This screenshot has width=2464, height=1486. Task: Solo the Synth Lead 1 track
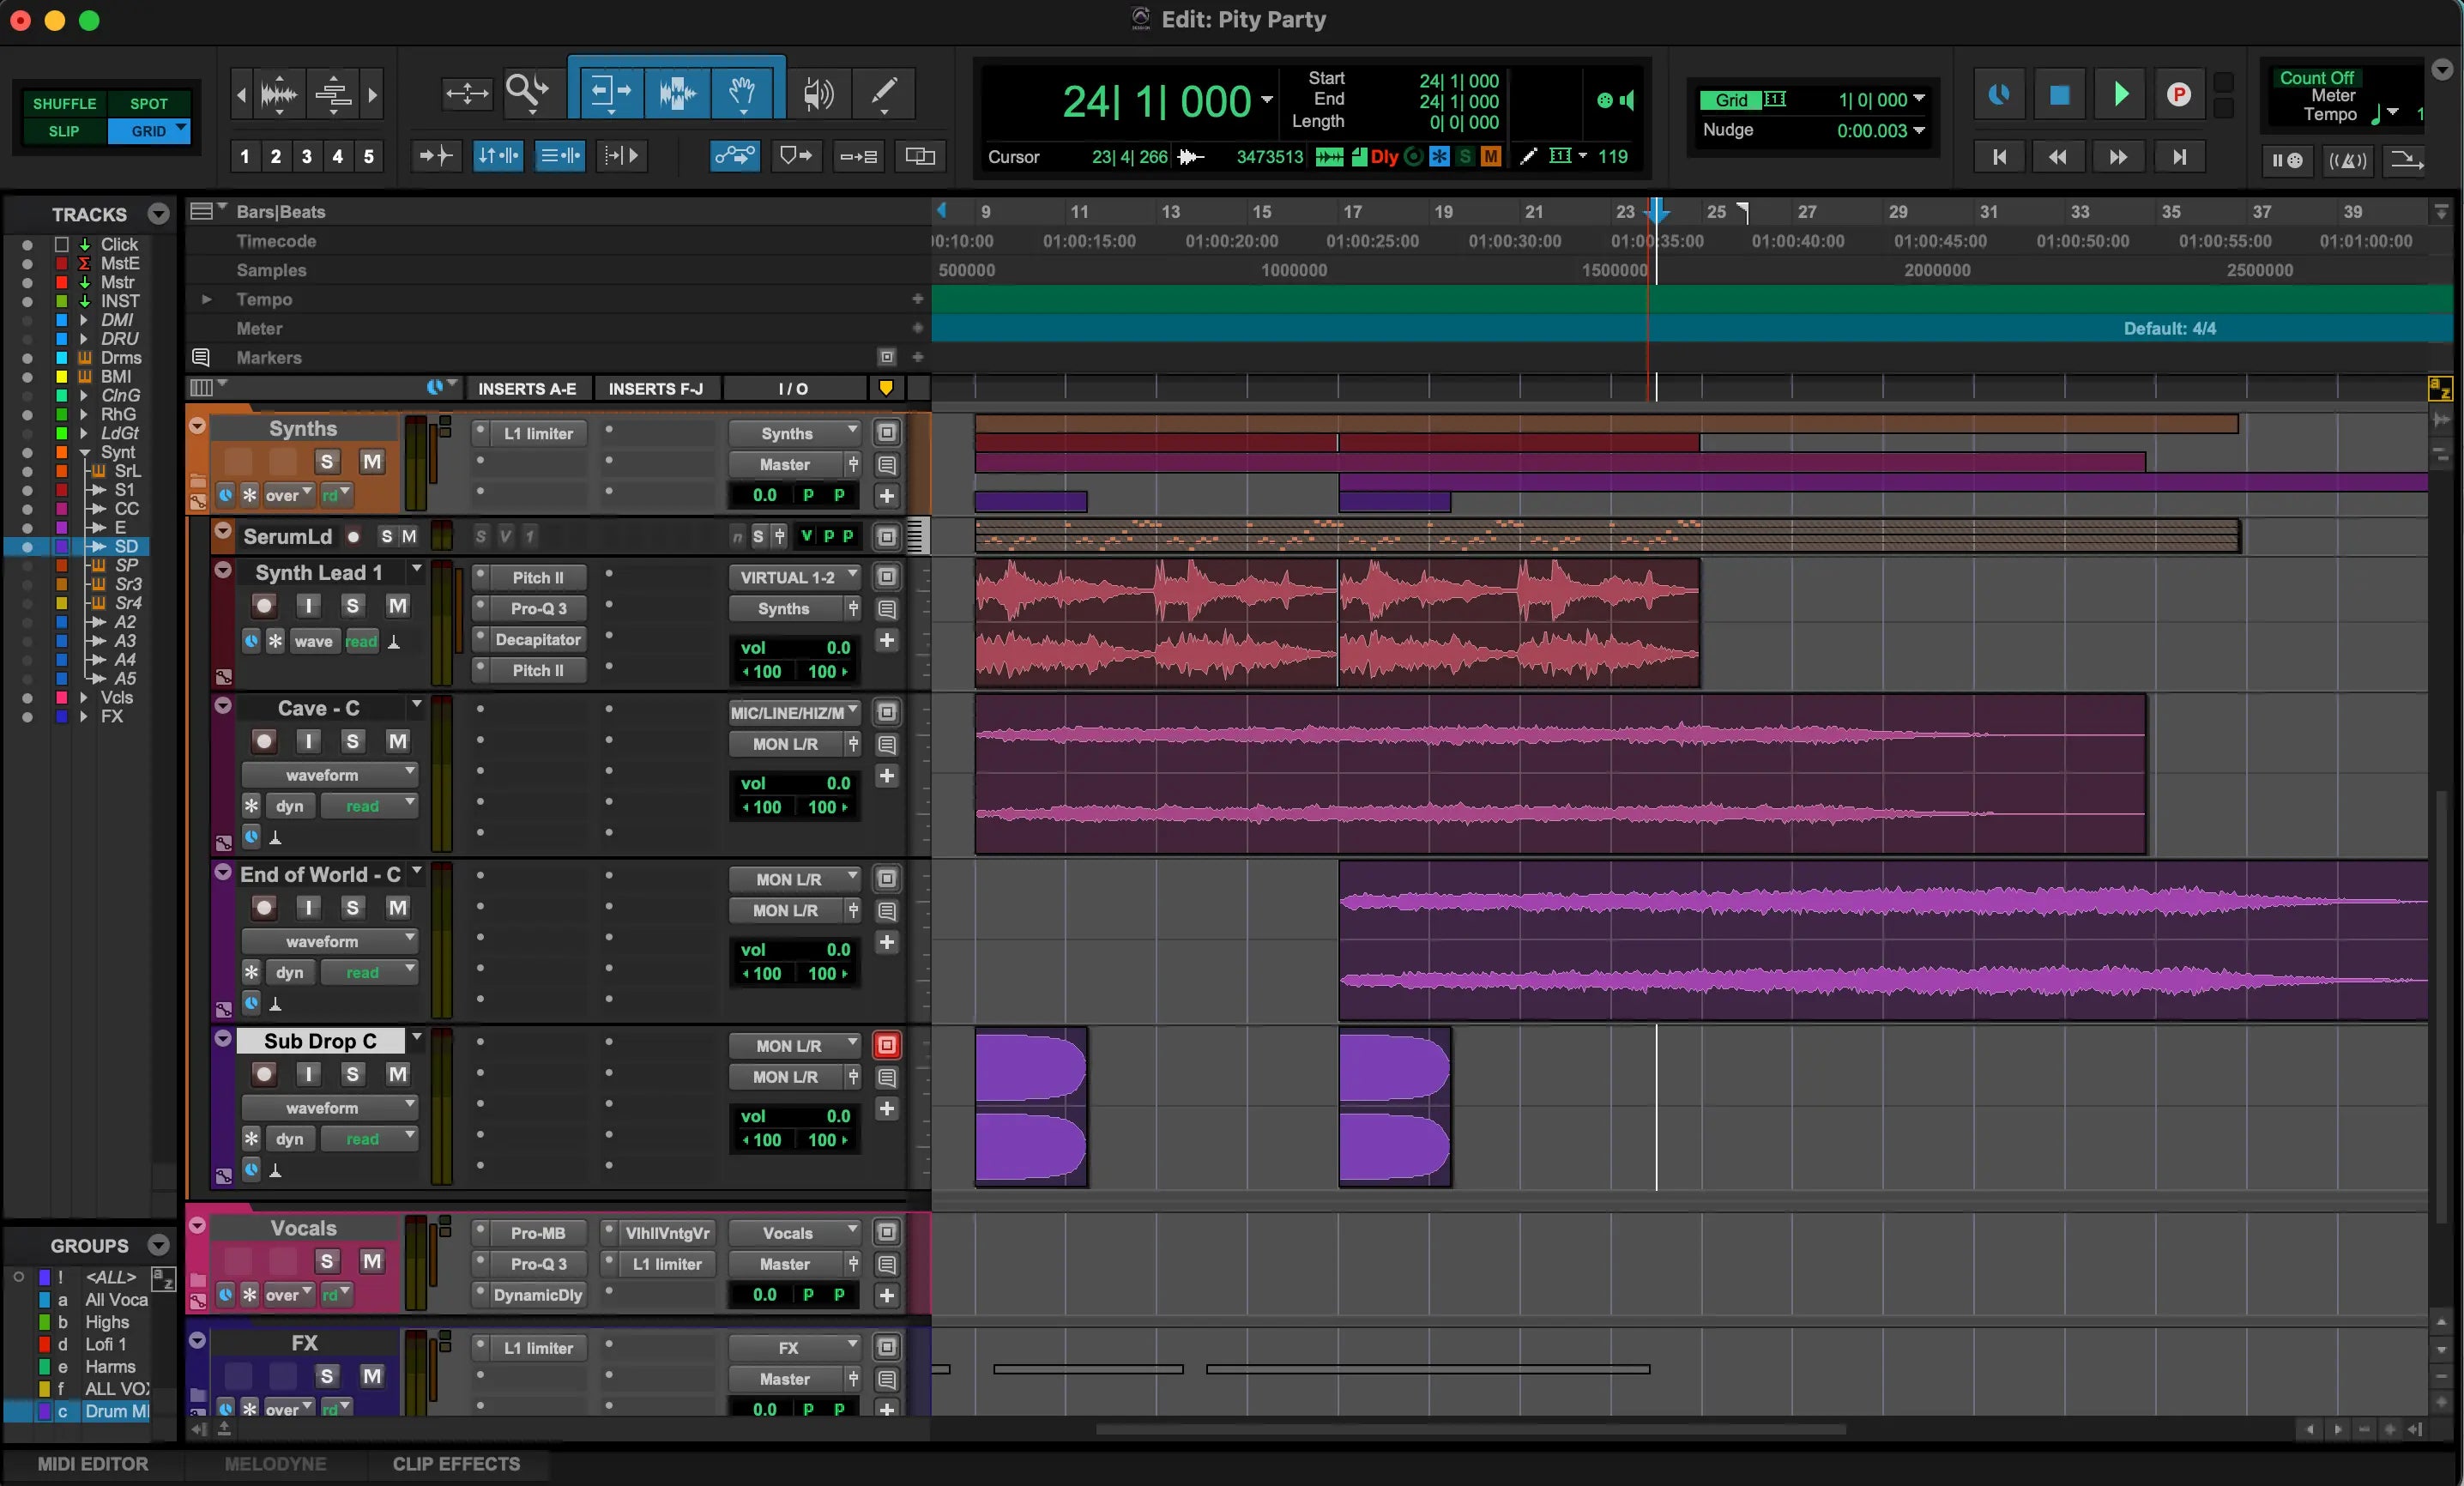(x=352, y=606)
